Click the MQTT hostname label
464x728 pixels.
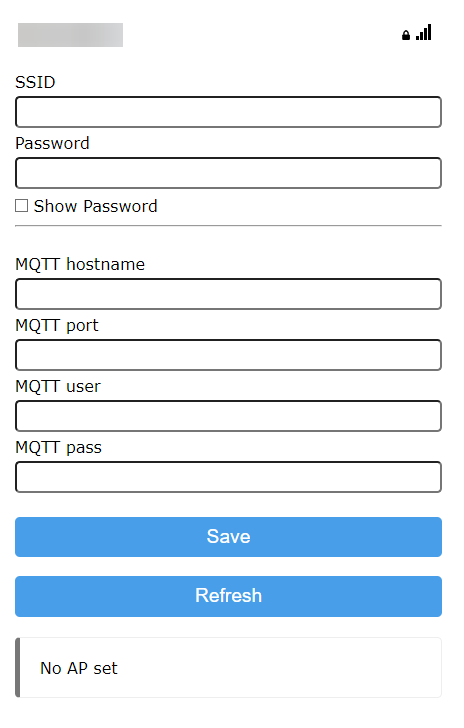pyautogui.click(x=80, y=264)
